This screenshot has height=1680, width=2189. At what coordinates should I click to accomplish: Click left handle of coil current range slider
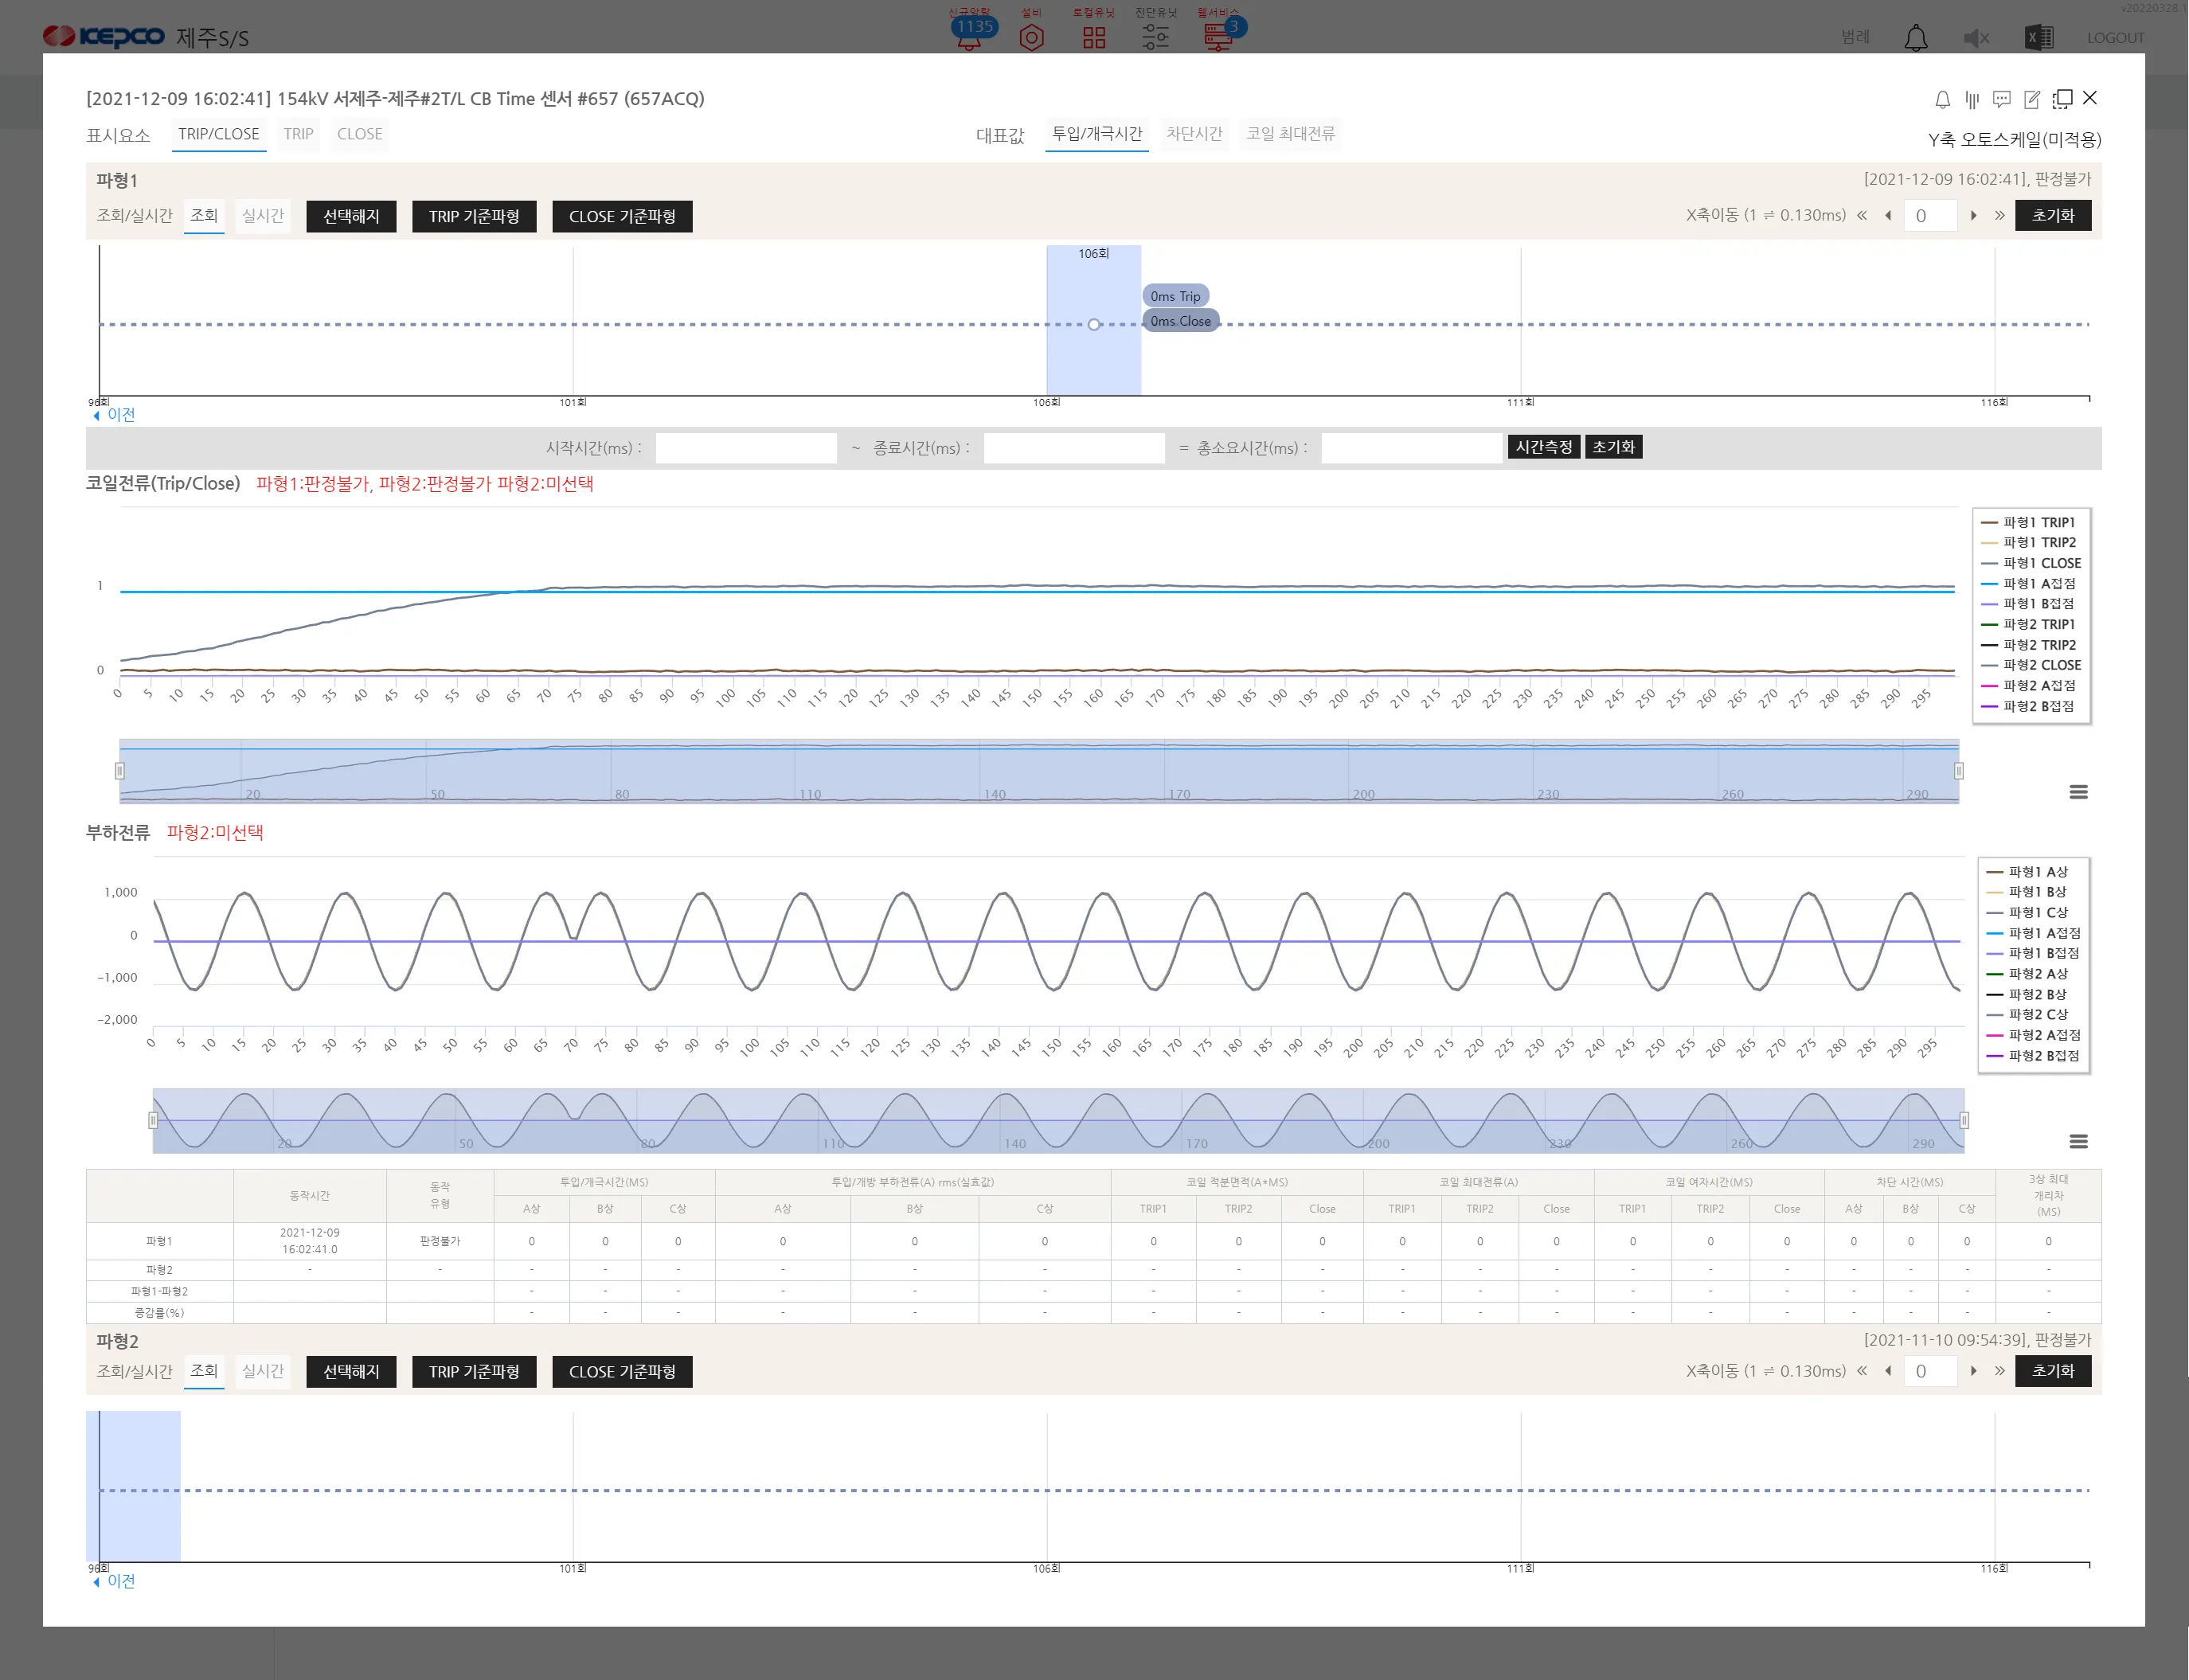pyautogui.click(x=119, y=771)
